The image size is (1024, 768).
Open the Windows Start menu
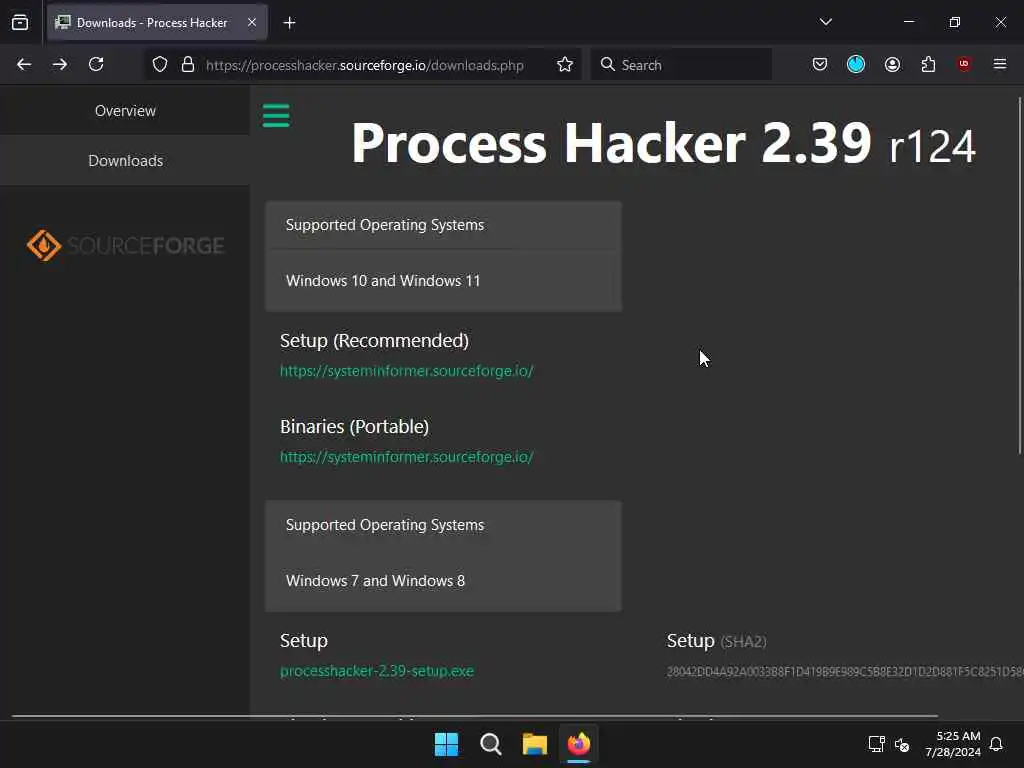click(x=447, y=744)
